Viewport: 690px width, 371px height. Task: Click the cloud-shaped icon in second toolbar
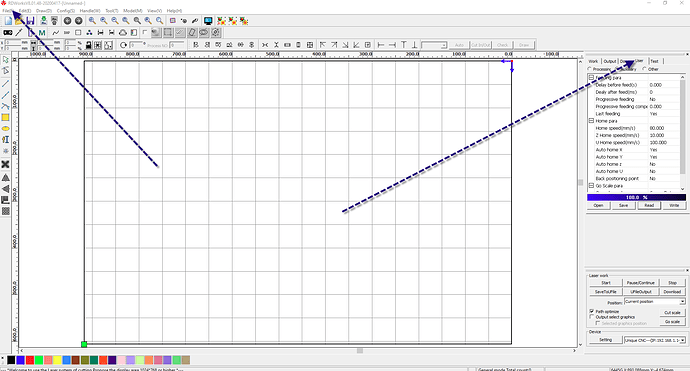(123, 33)
